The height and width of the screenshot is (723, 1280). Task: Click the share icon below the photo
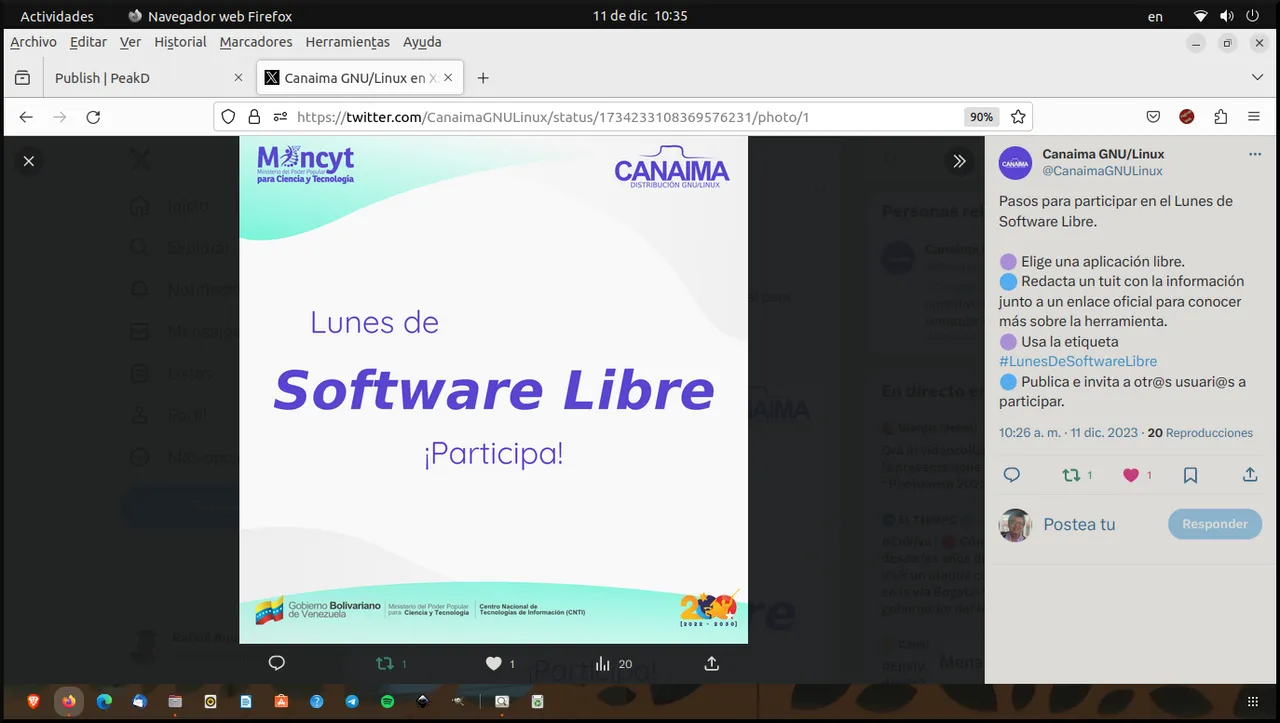(712, 663)
